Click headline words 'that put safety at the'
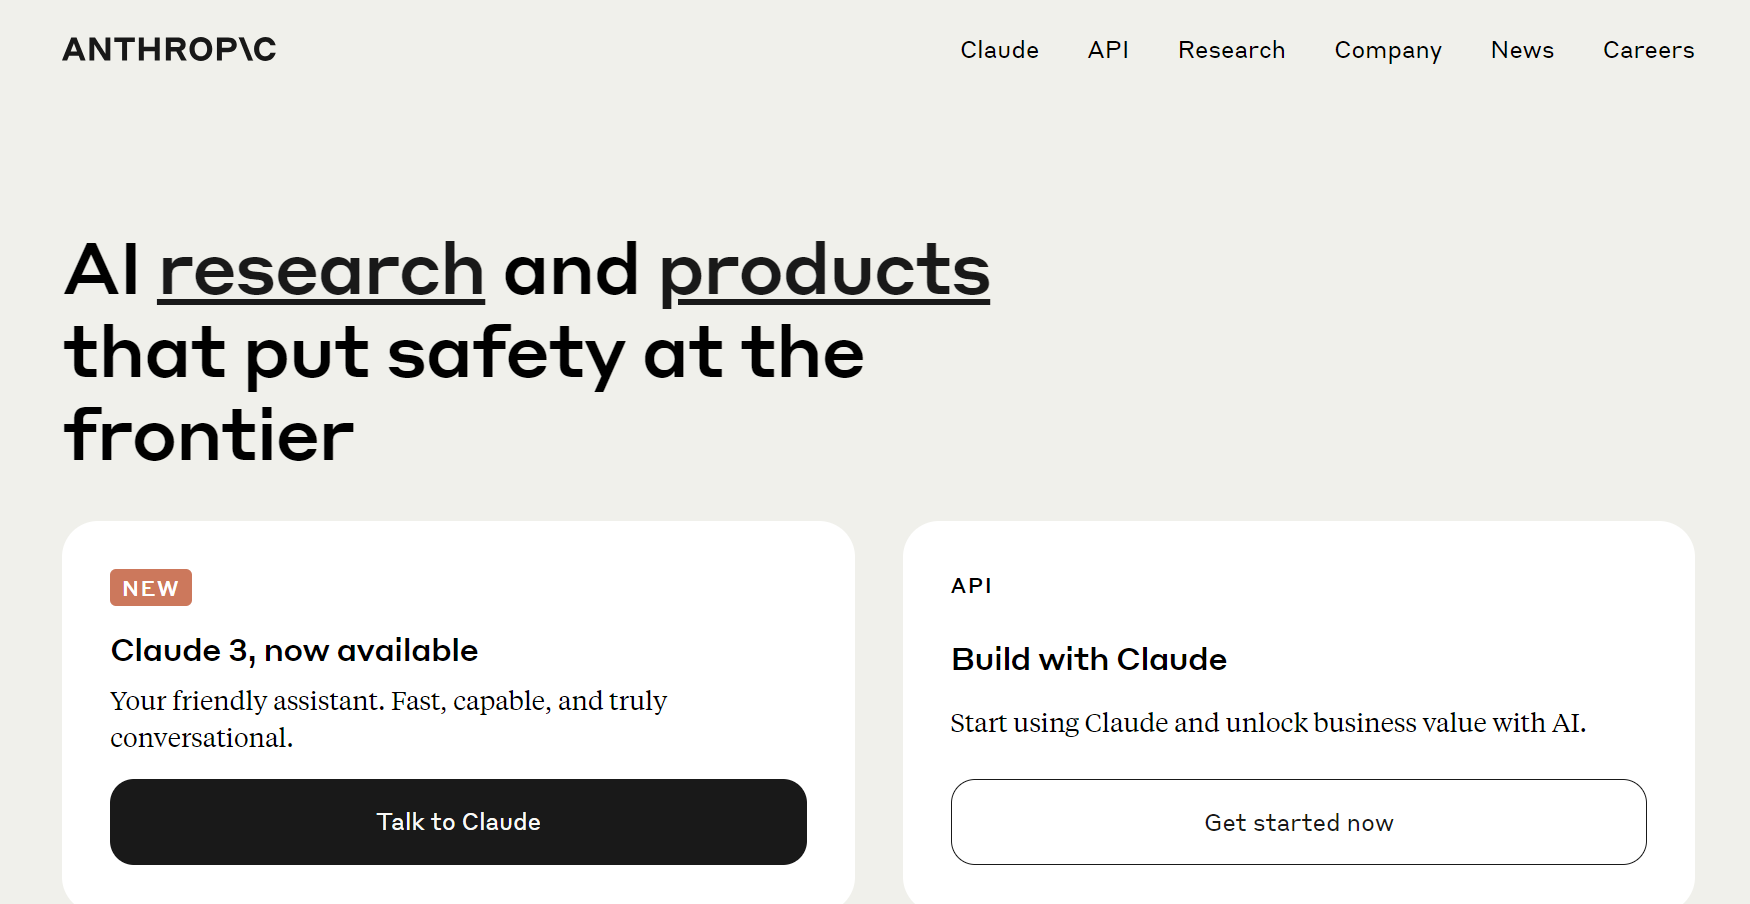The width and height of the screenshot is (1750, 904). 464,355
